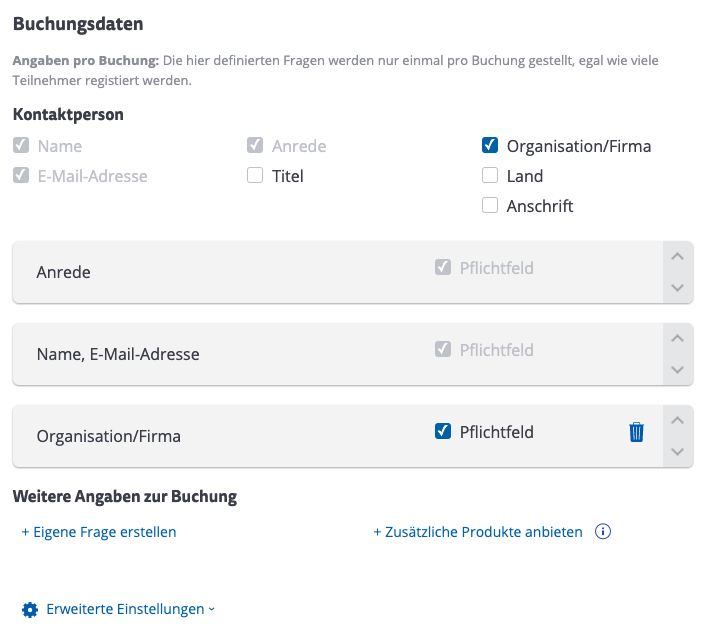This screenshot has width=703, height=638.
Task: Delete the Organisation/Firma field with trash icon
Action: 636,432
